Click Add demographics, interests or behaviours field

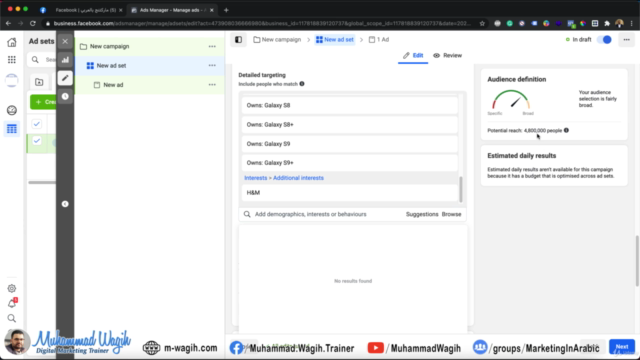click(322, 214)
